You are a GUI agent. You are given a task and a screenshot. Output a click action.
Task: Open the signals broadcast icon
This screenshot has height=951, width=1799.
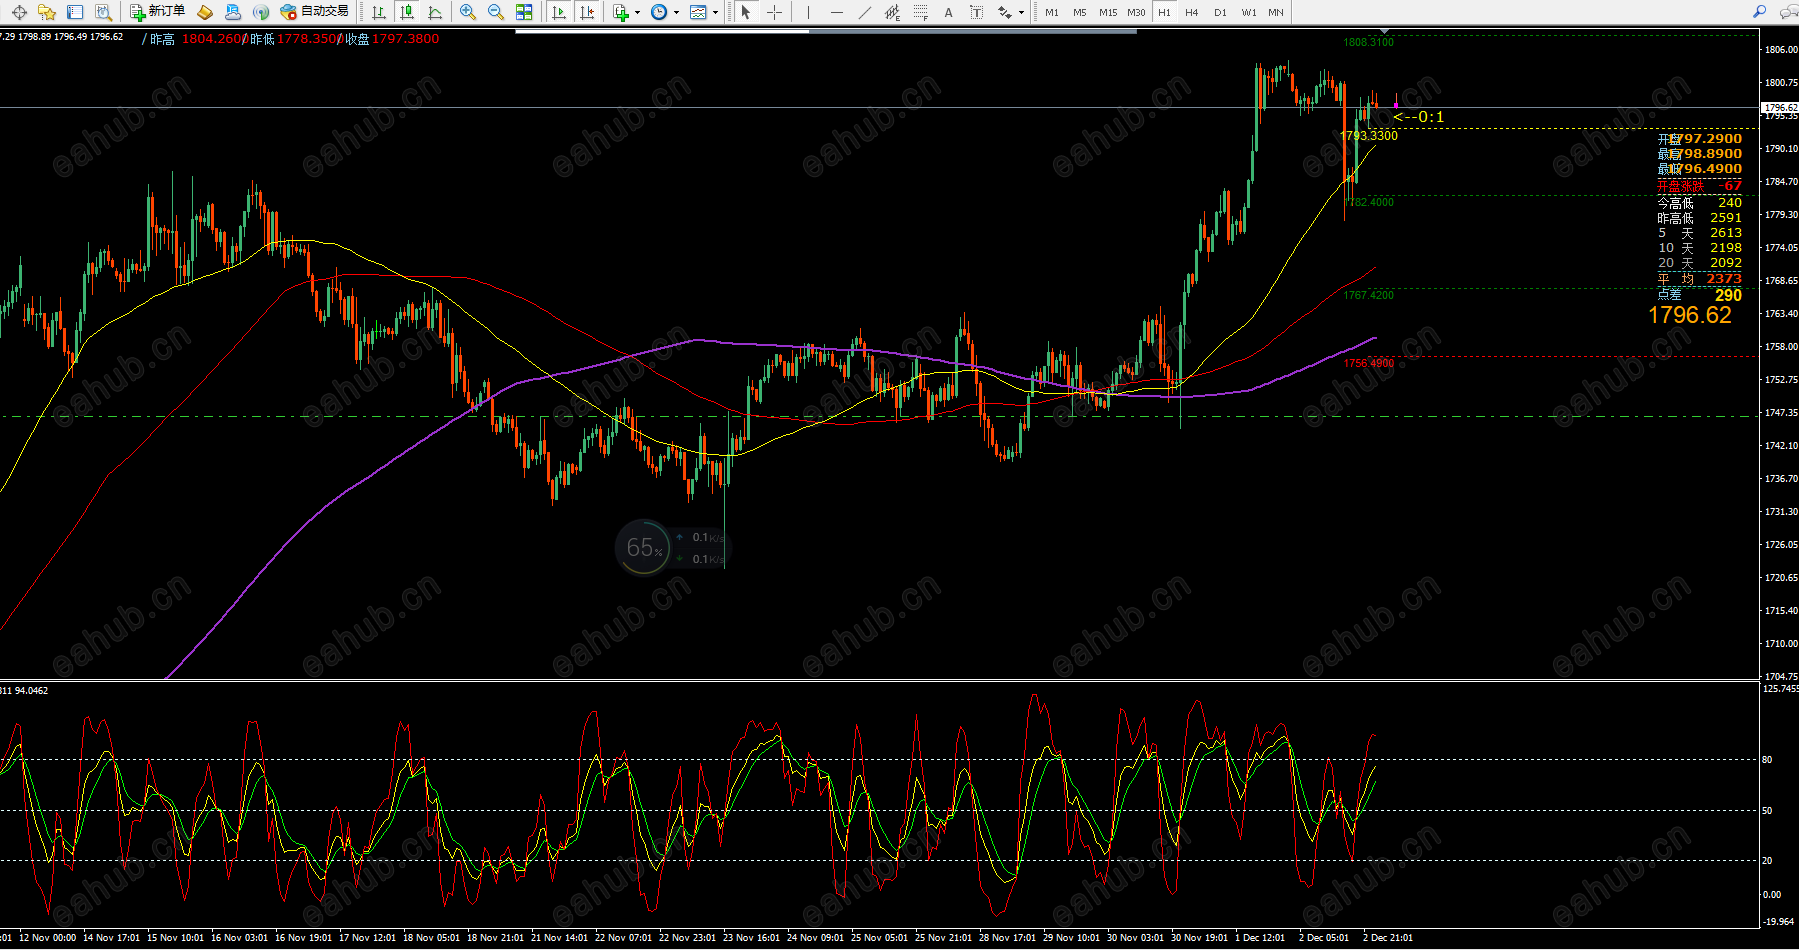(261, 12)
